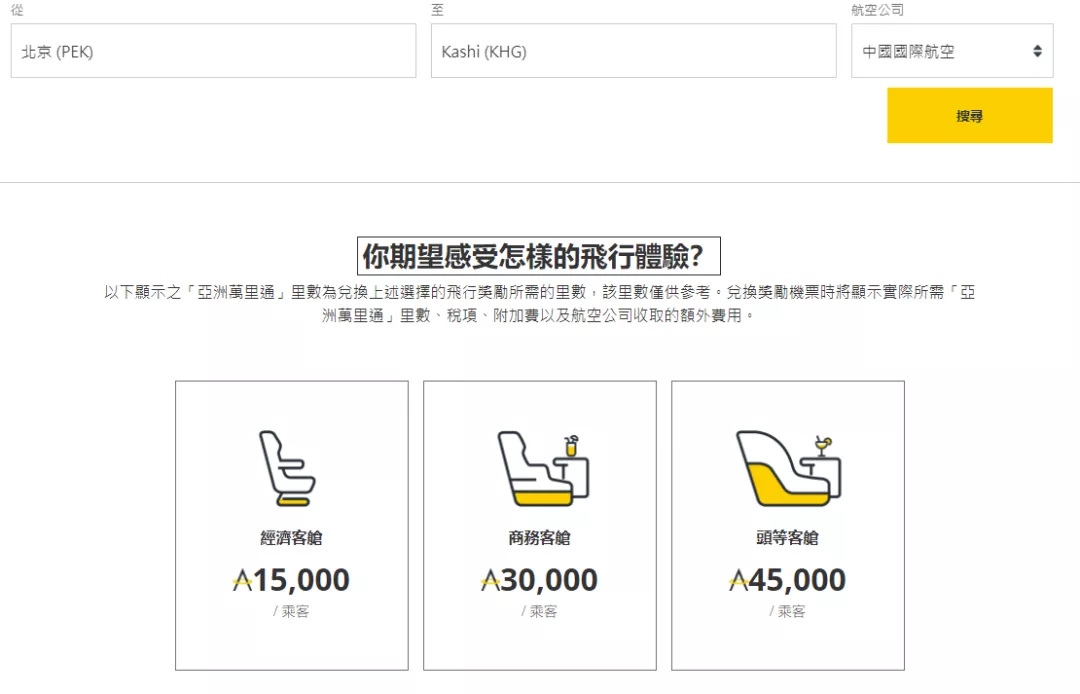
Task: Click the 頭等客艙 cabin label
Action: [789, 537]
